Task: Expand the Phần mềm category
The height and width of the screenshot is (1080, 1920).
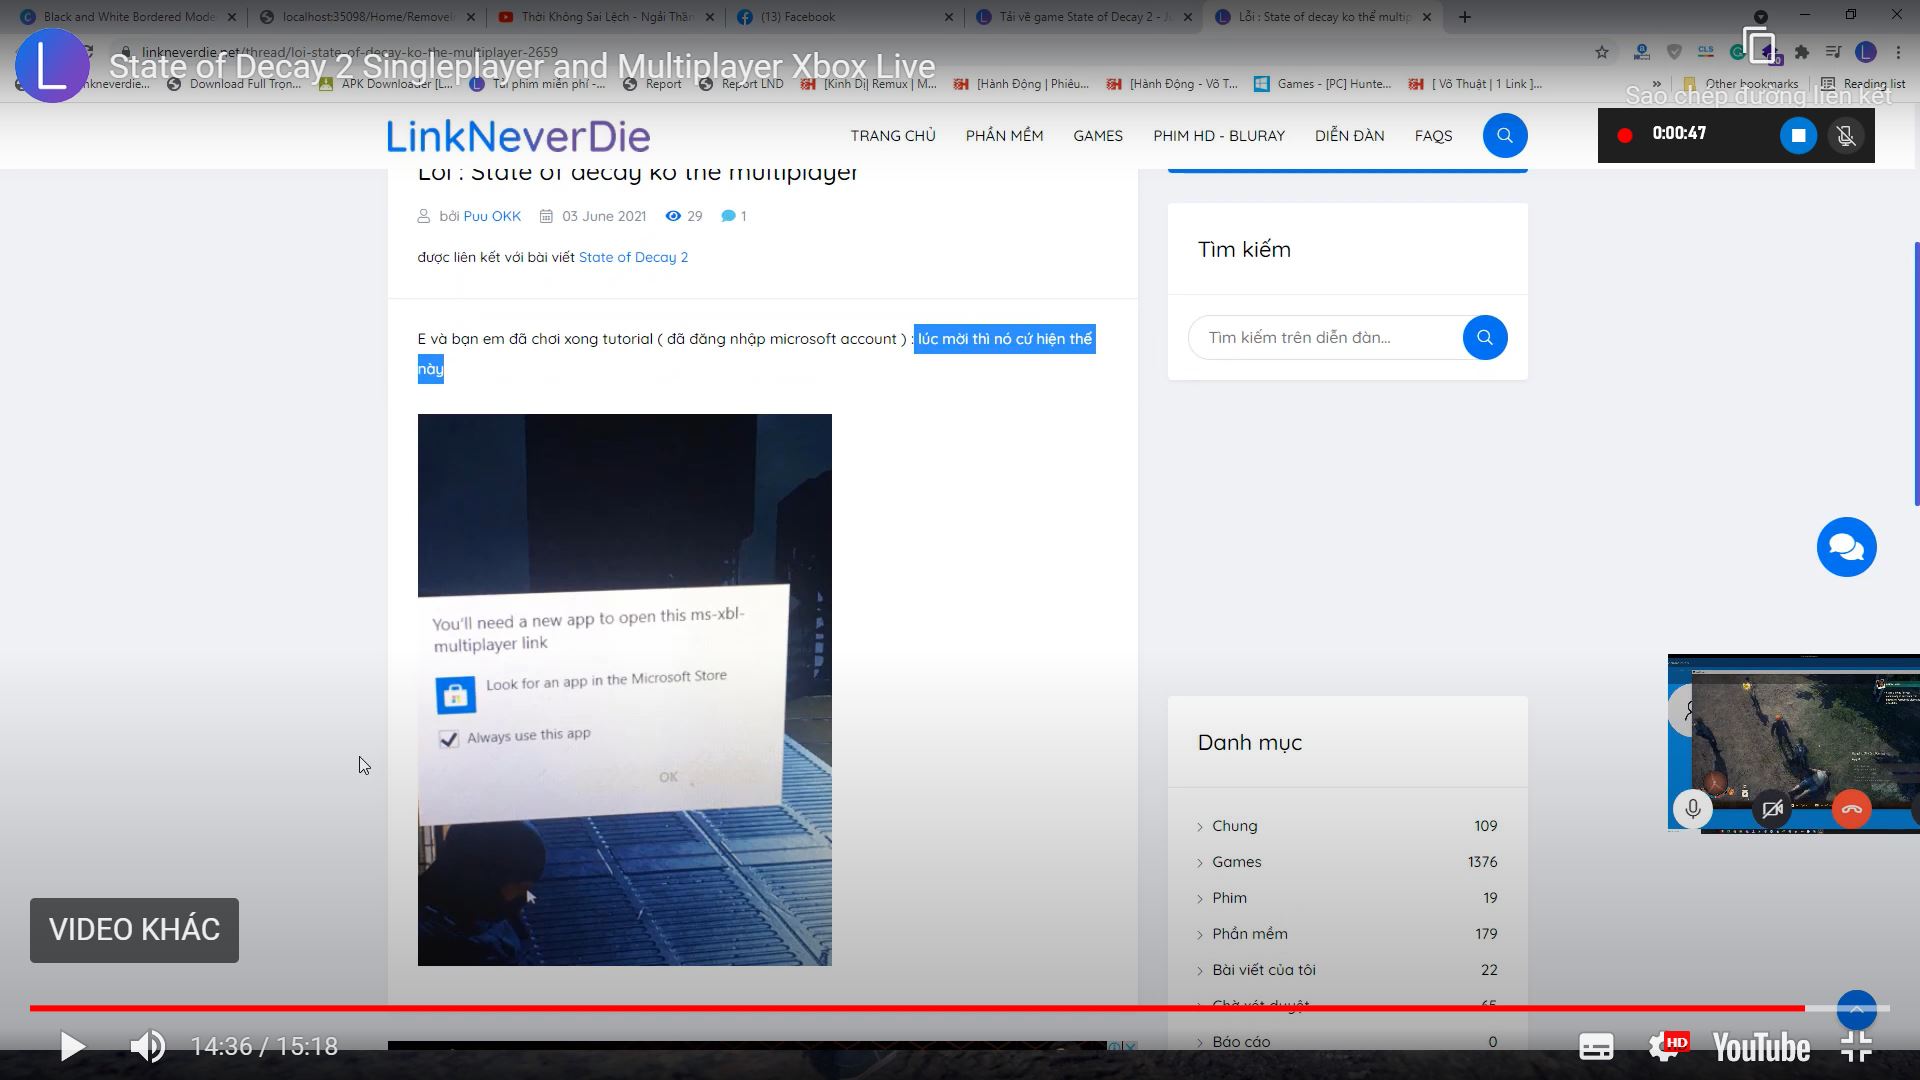Action: (1249, 934)
